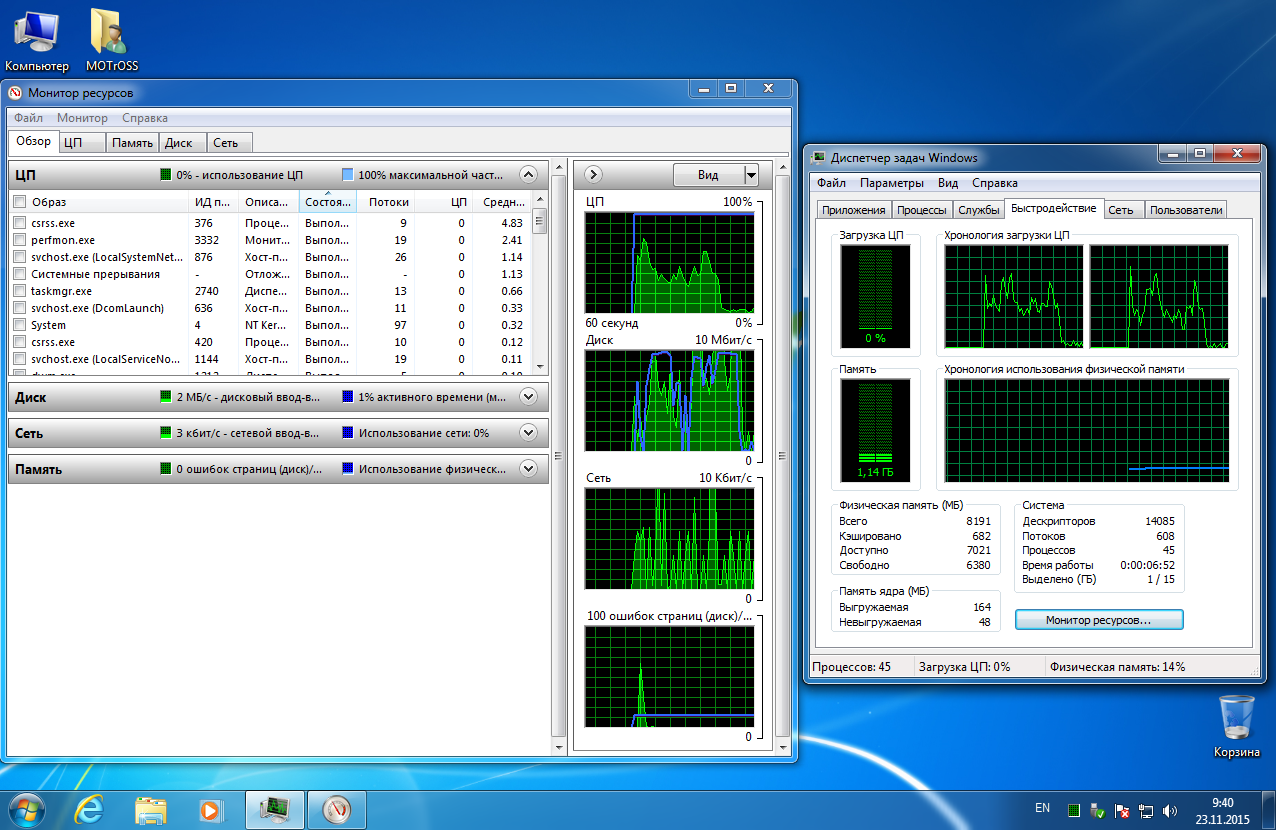Click the Процессов: 45 status bar entry
This screenshot has width=1276, height=830.
tap(852, 667)
